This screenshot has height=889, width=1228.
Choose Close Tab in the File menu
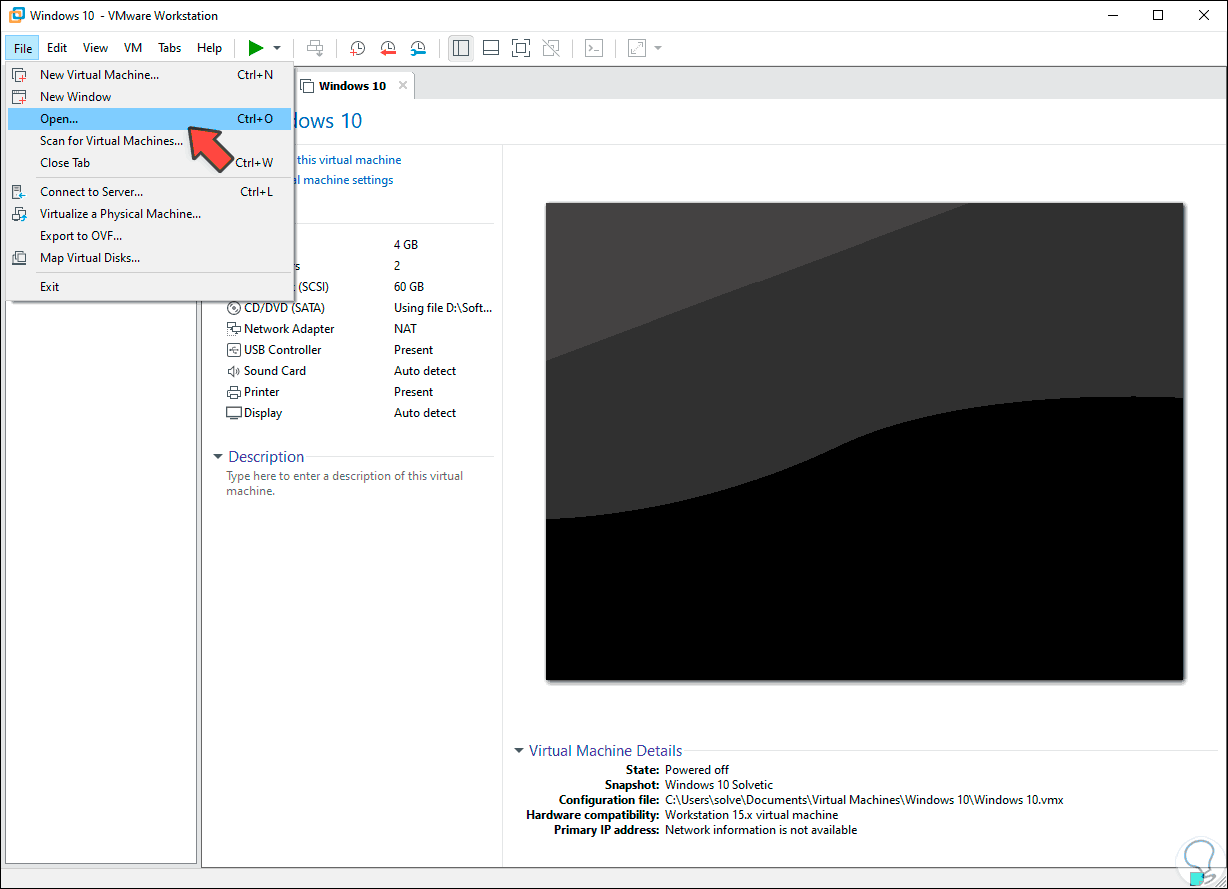point(149,163)
